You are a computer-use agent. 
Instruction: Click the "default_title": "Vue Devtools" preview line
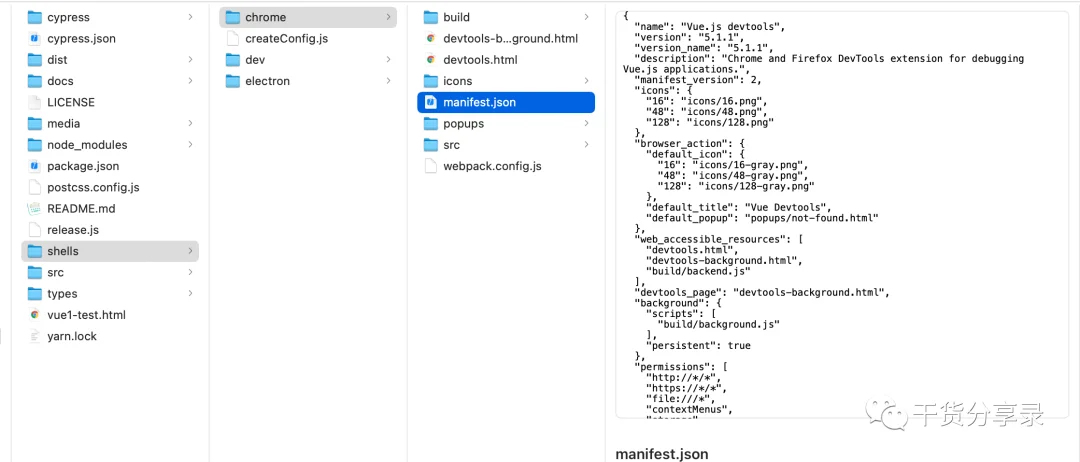tap(738, 207)
